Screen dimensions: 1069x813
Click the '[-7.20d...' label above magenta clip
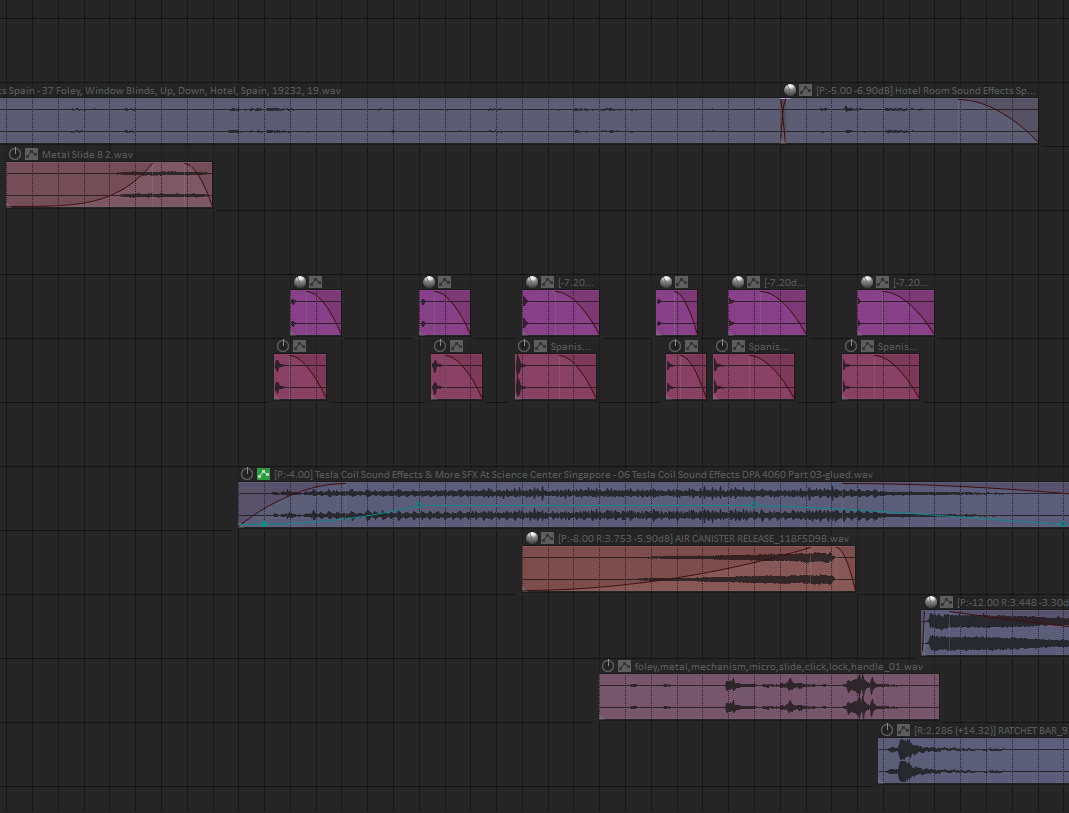click(785, 282)
